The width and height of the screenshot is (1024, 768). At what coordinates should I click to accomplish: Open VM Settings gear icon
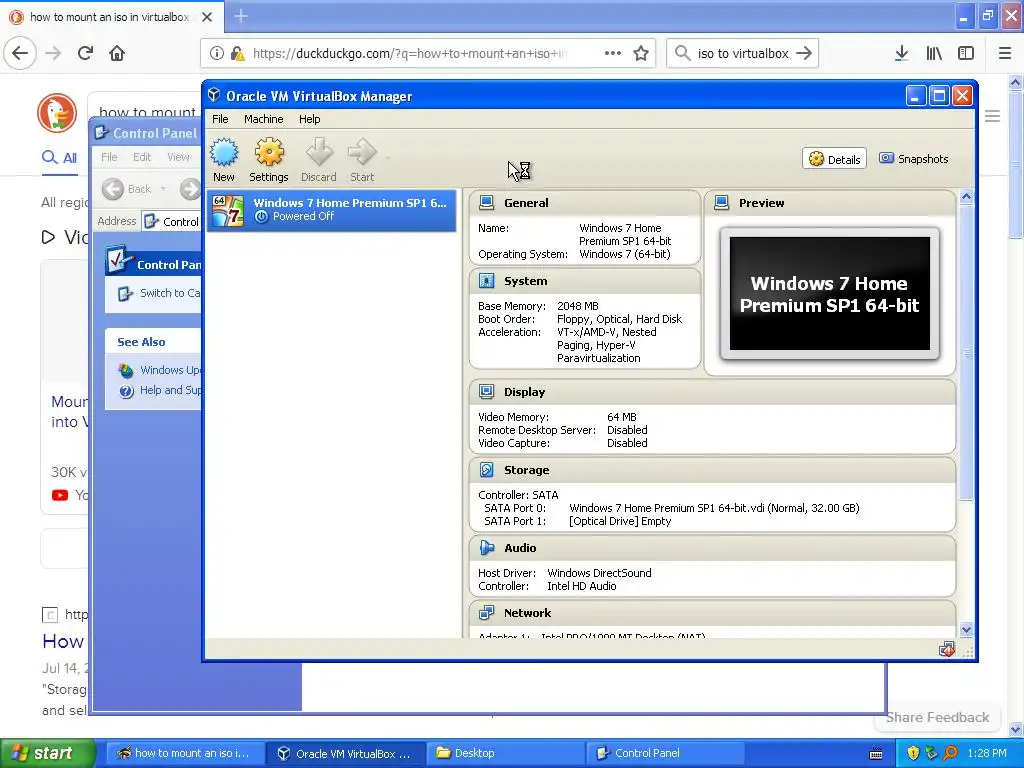268,160
